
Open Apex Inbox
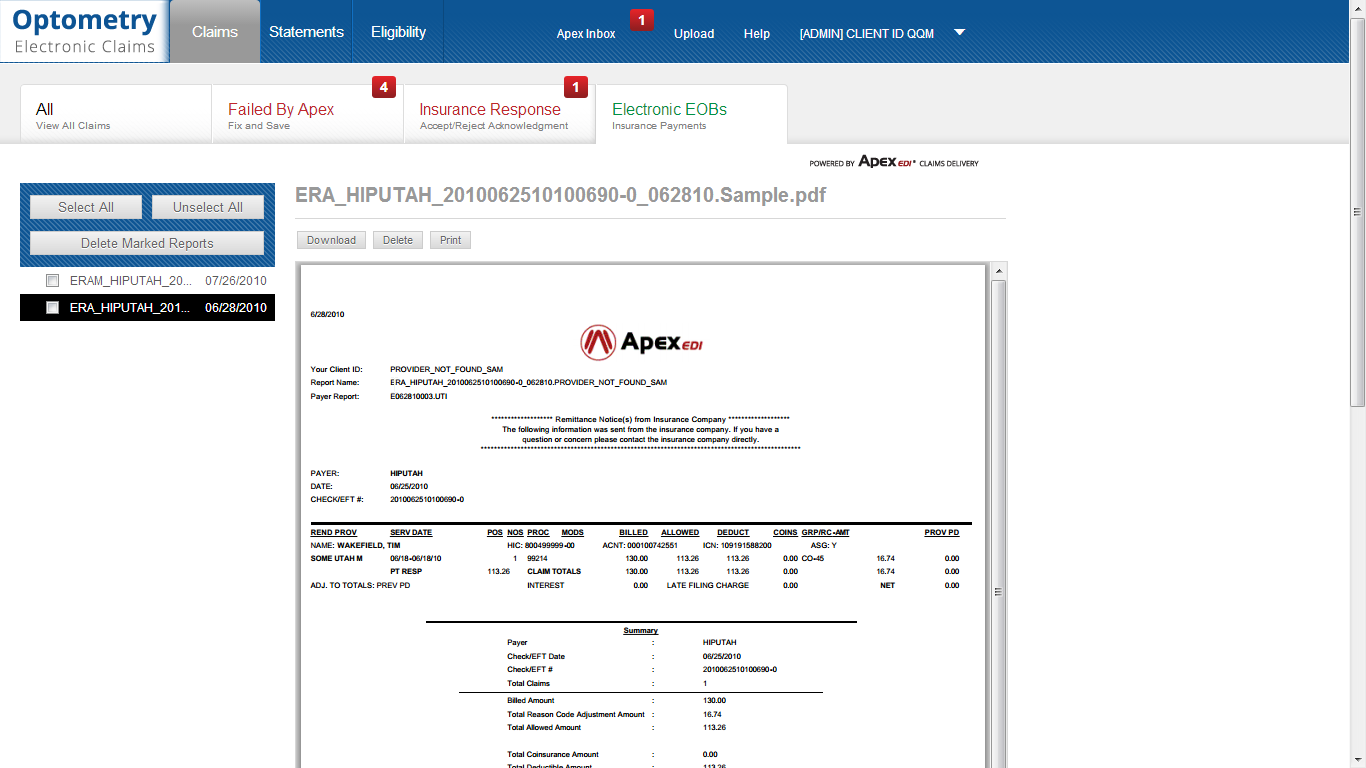tap(586, 34)
